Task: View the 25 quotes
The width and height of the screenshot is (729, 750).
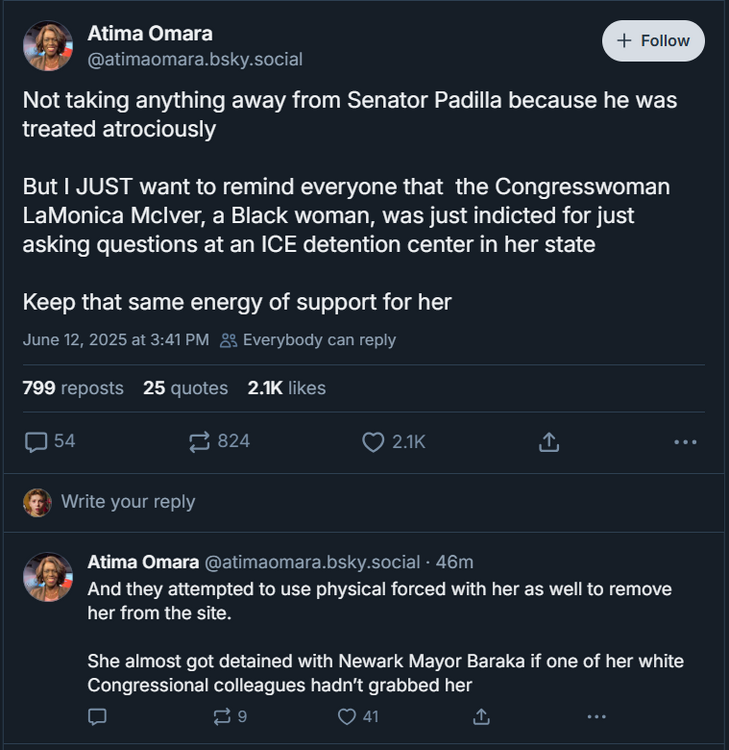Action: [185, 388]
